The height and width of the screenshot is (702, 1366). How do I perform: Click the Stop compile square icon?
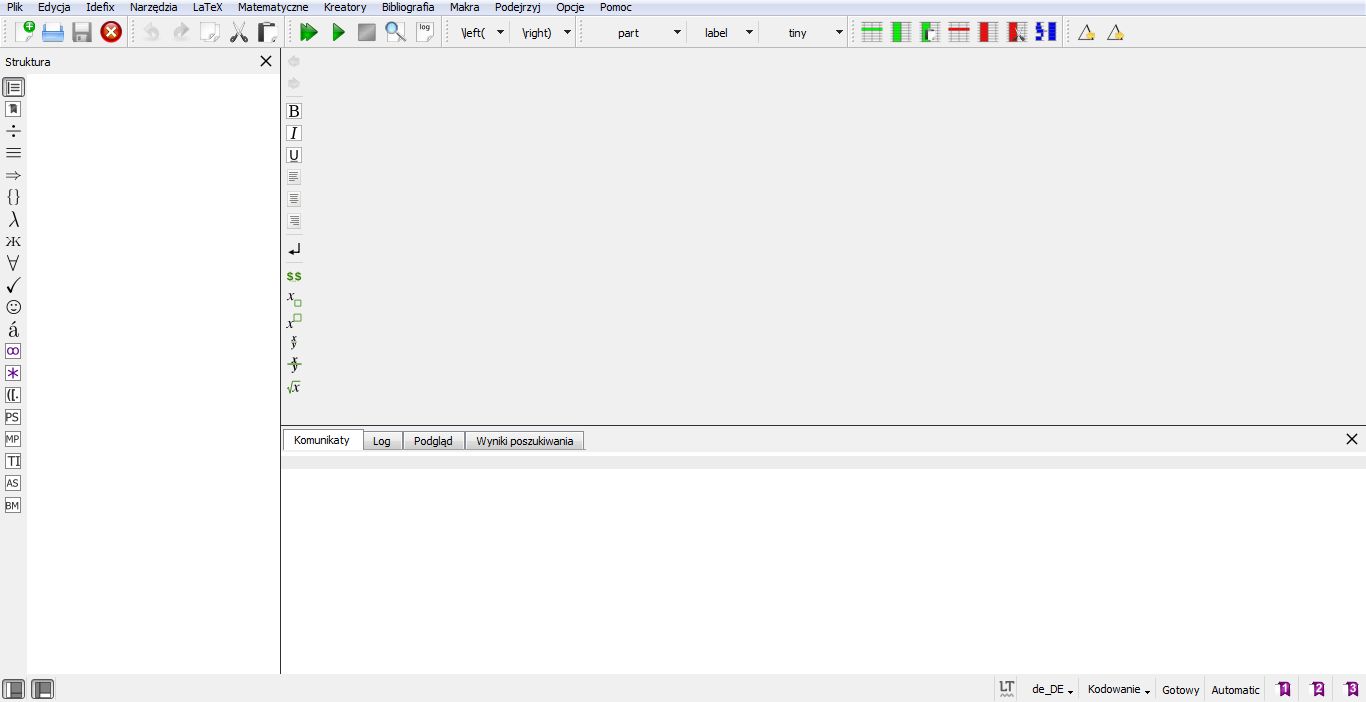pyautogui.click(x=367, y=32)
